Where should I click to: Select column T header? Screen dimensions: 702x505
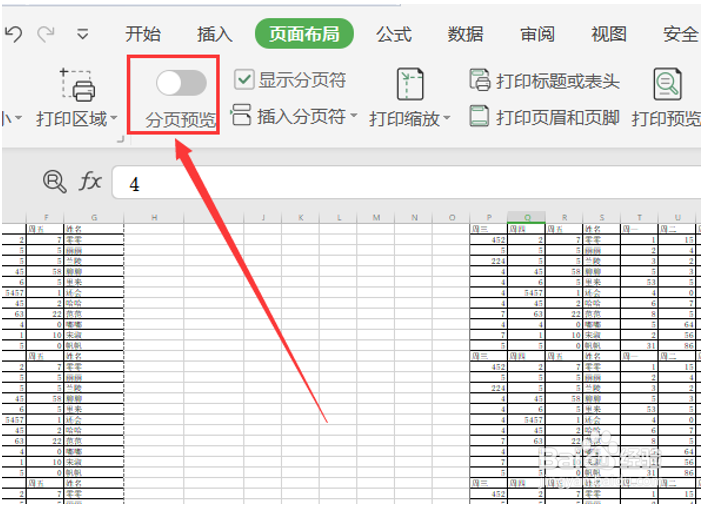point(639,218)
